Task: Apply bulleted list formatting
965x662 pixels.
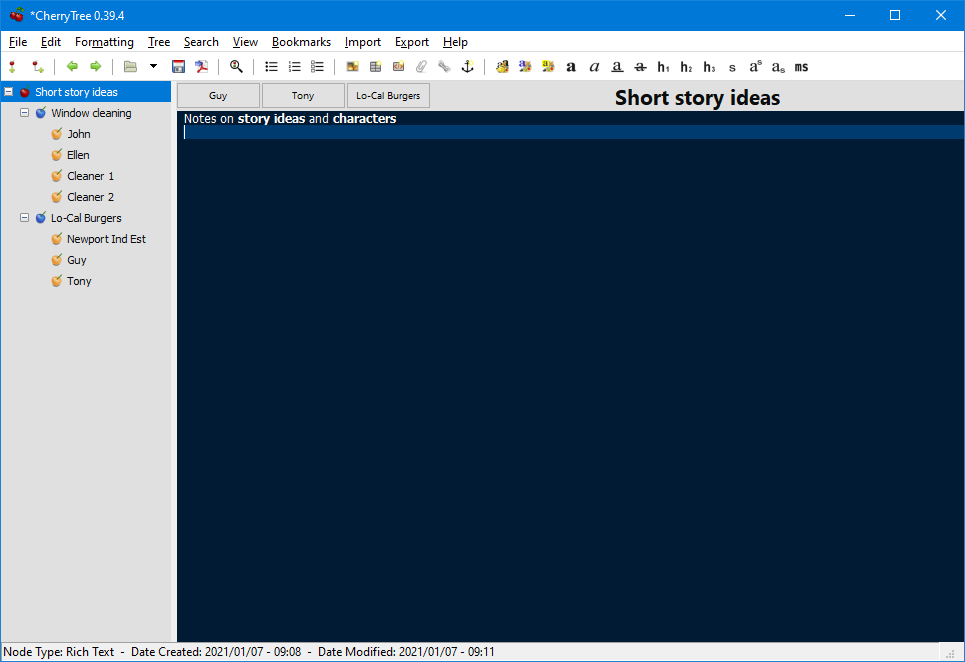Action: (271, 66)
